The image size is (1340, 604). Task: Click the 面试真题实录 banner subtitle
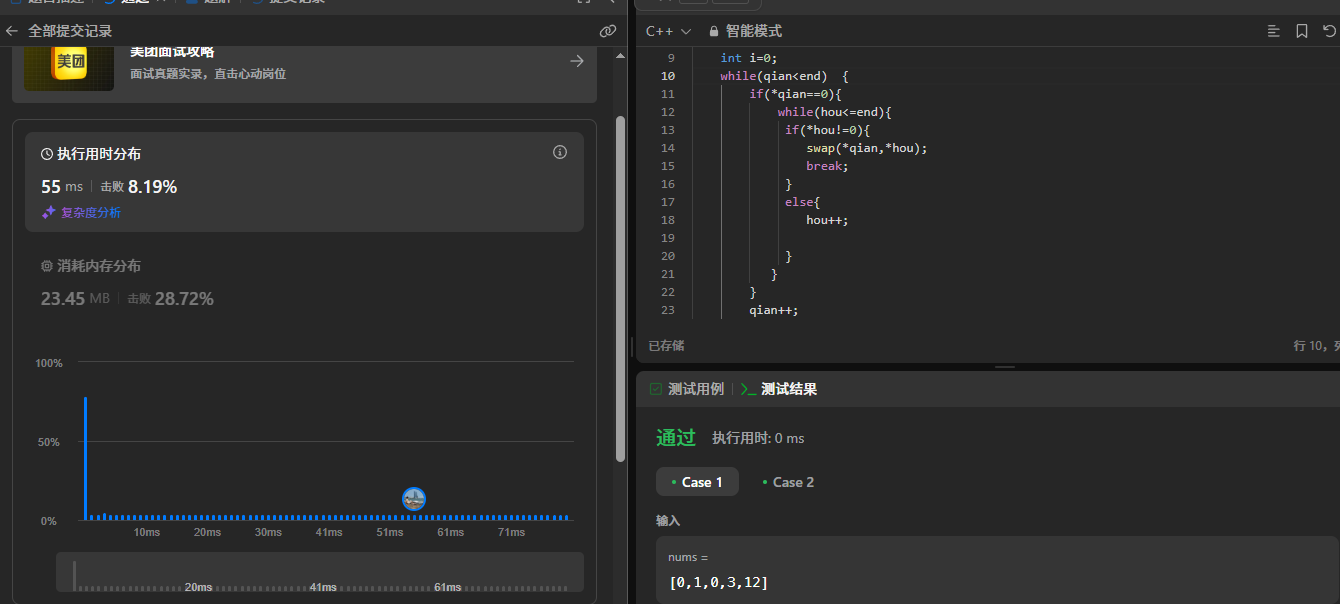208,74
